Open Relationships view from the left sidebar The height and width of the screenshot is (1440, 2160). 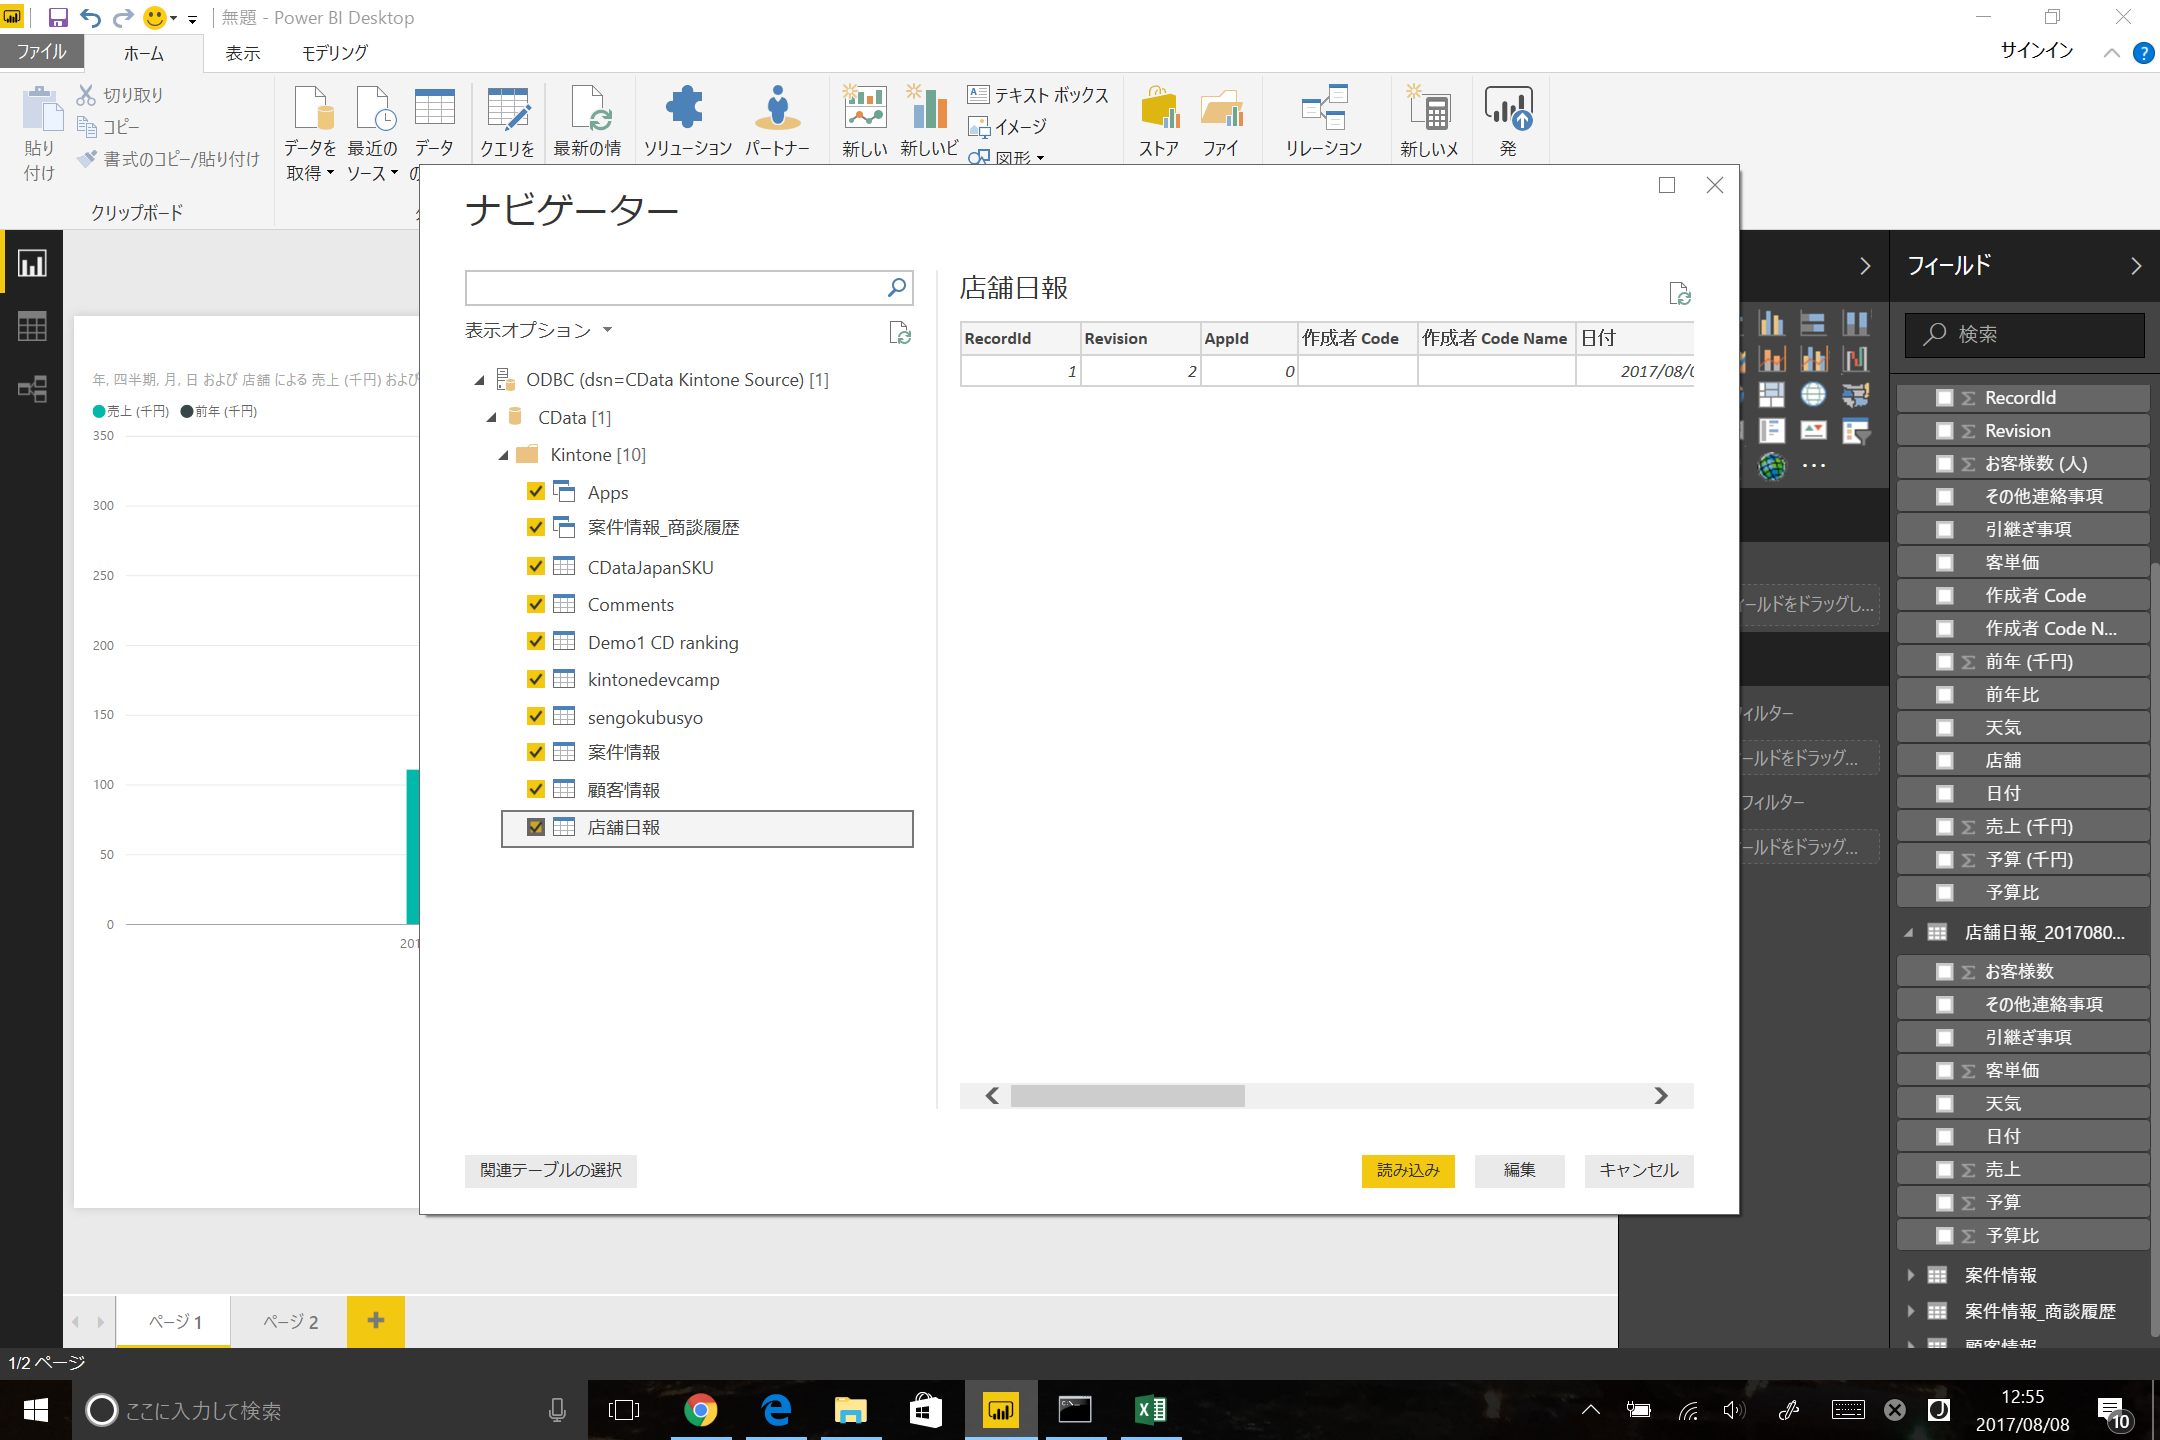click(31, 390)
